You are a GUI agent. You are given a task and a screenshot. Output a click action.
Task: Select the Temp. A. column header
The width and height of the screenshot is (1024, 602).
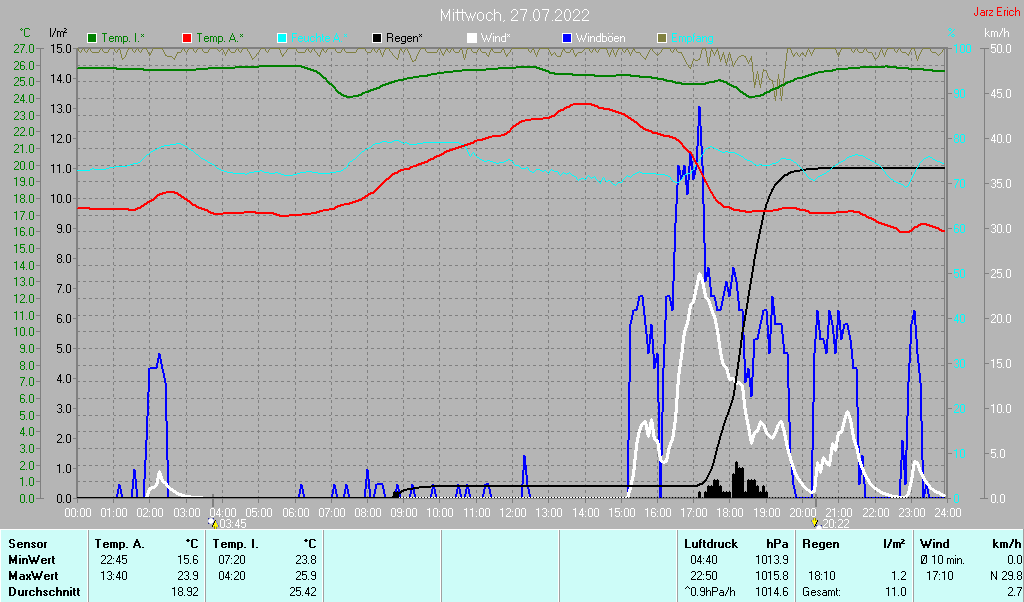(119, 543)
